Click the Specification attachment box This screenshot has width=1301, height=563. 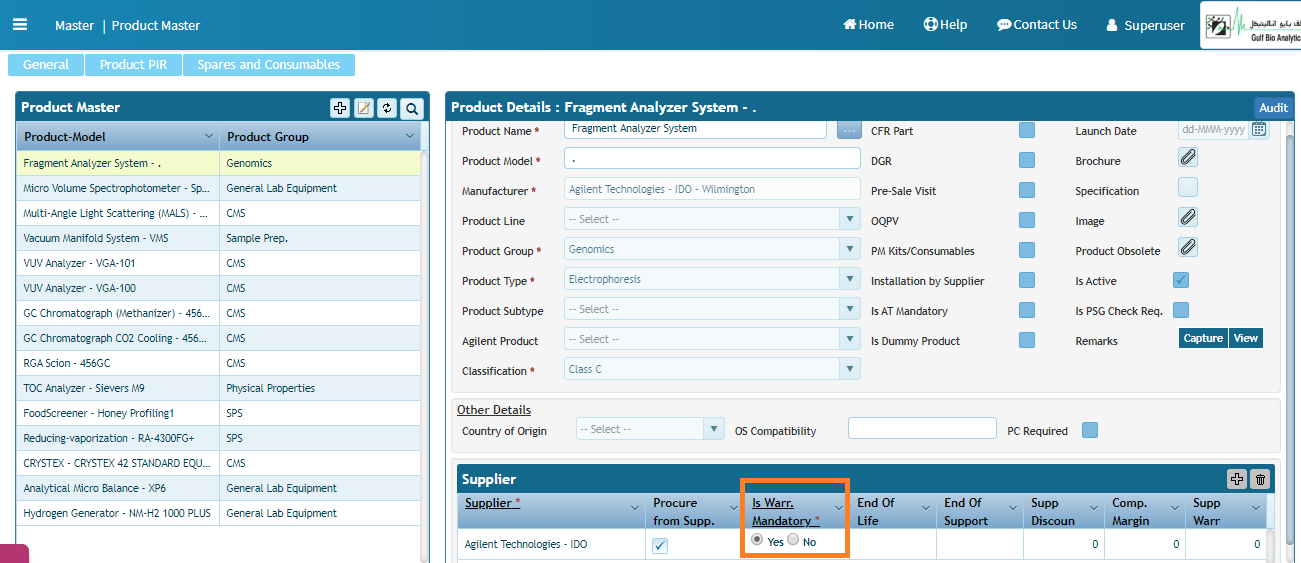[x=1187, y=187]
